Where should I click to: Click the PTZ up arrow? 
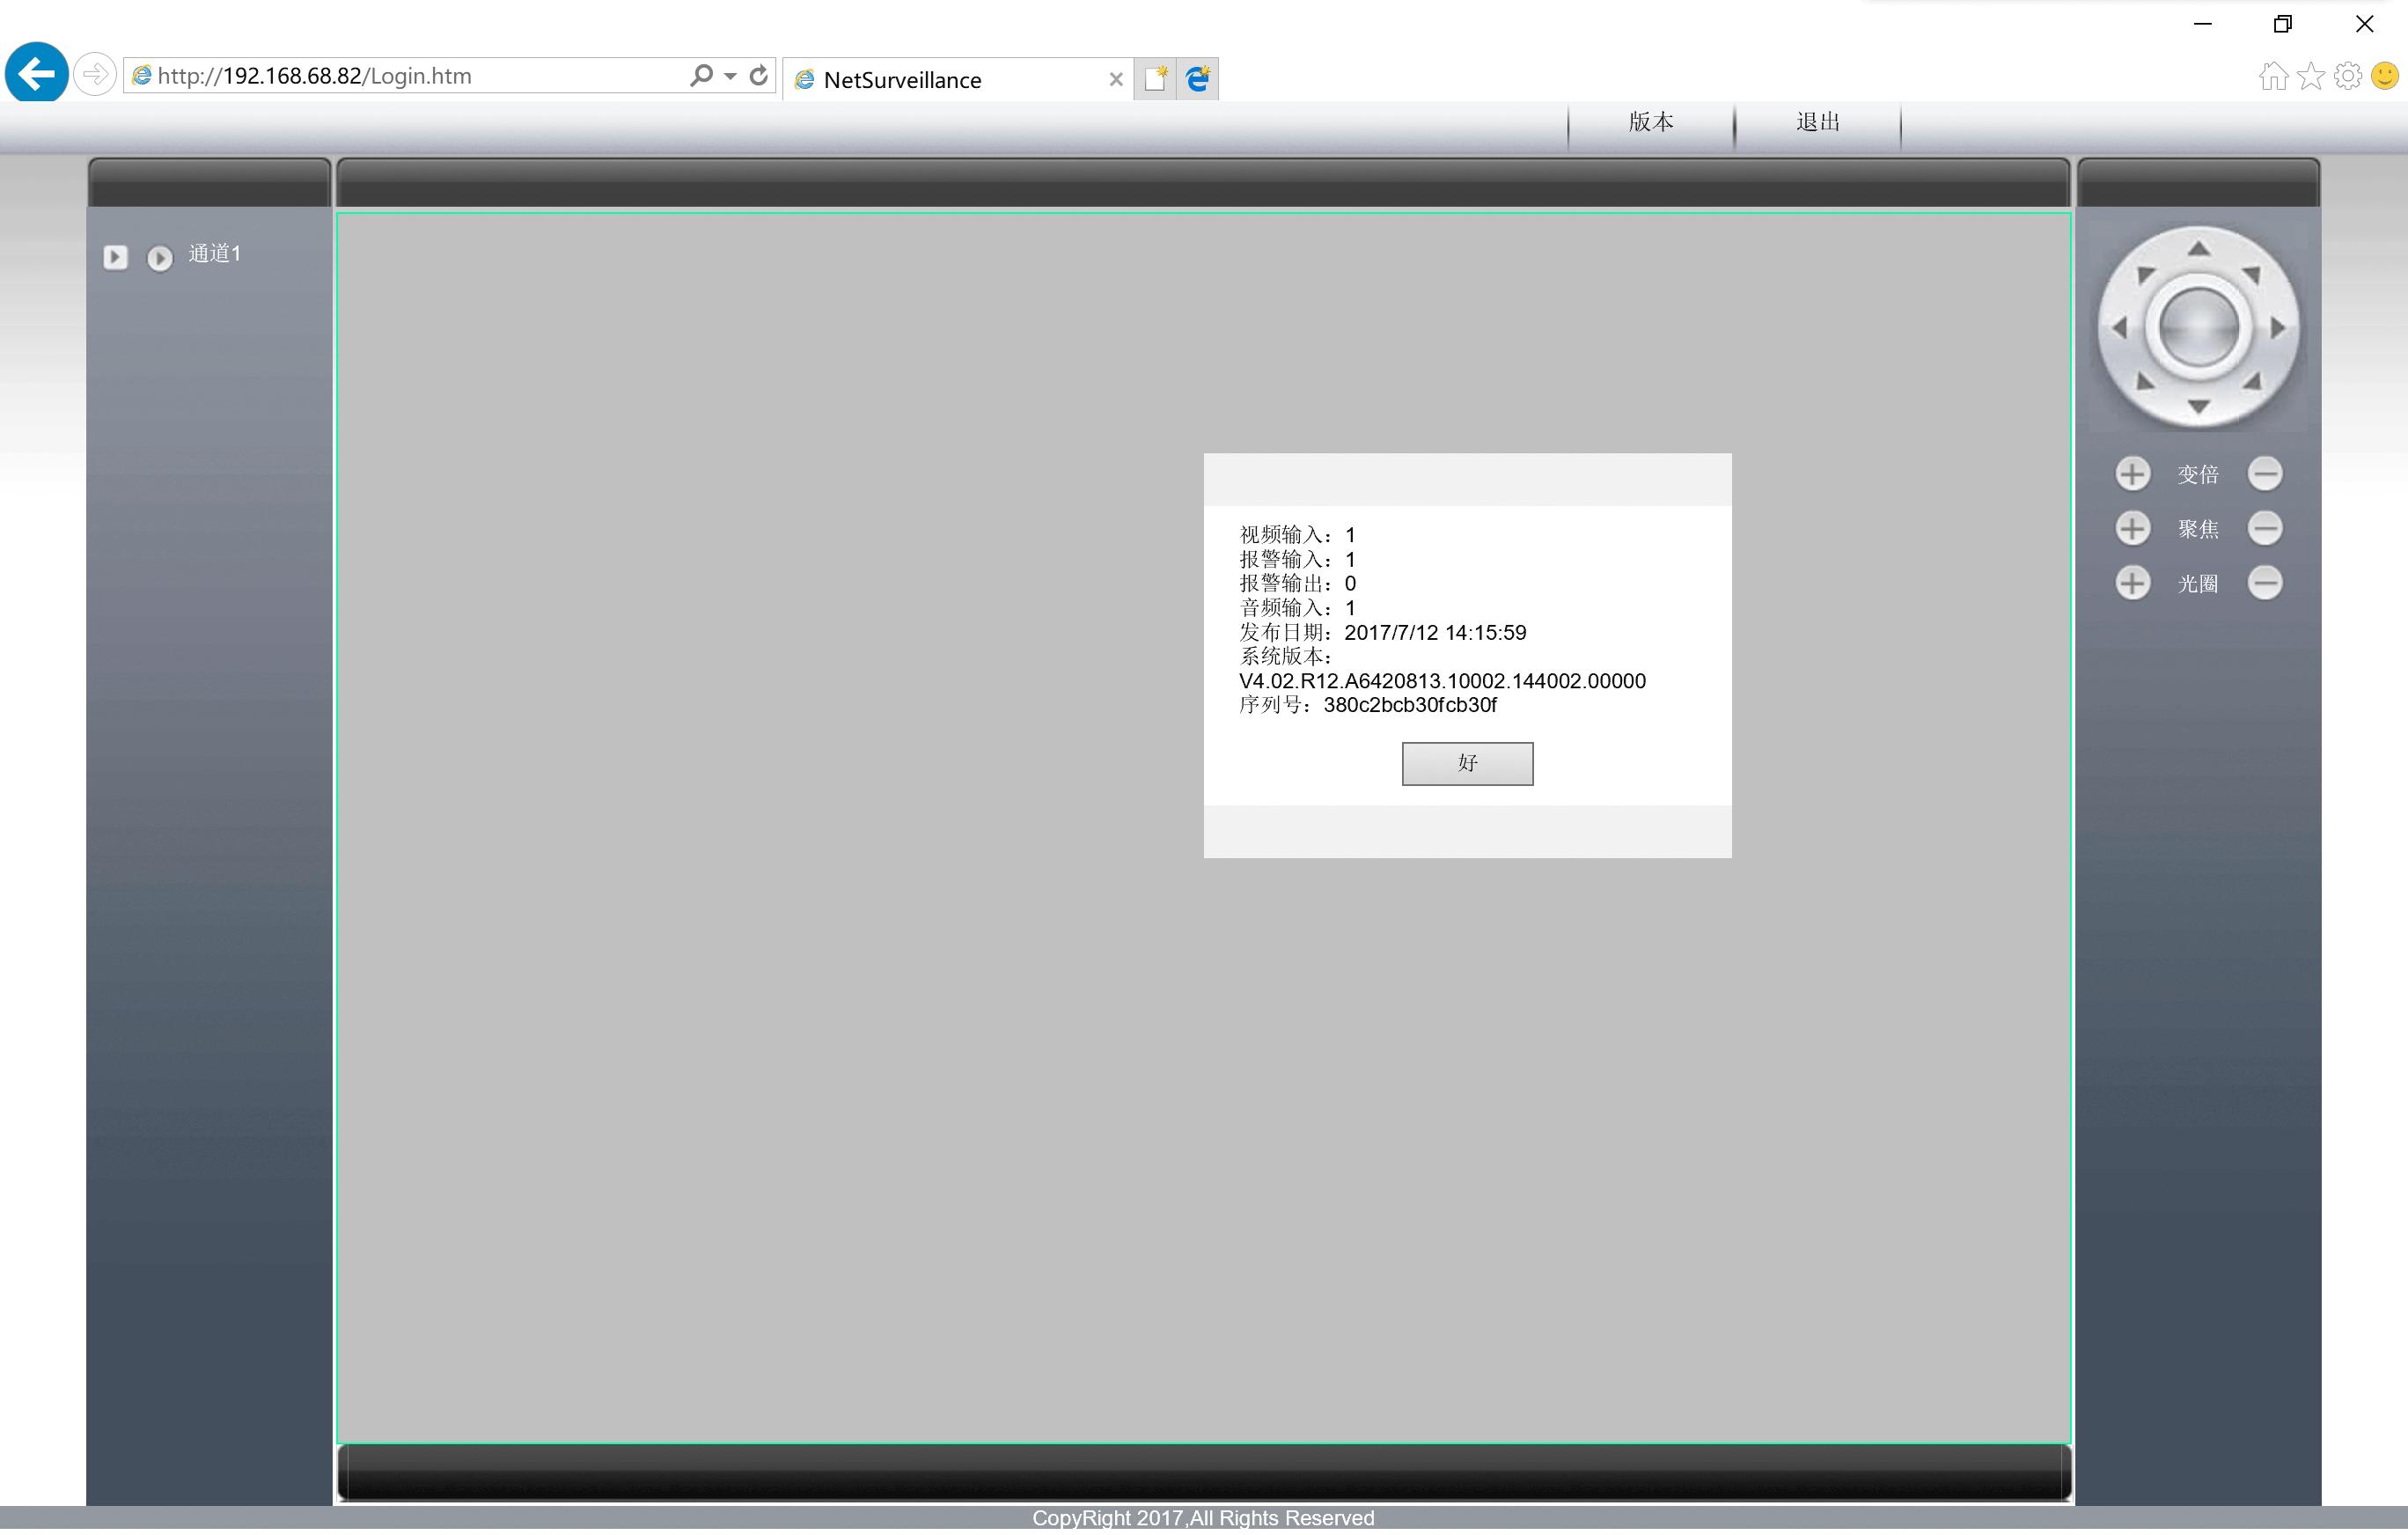coord(2198,249)
